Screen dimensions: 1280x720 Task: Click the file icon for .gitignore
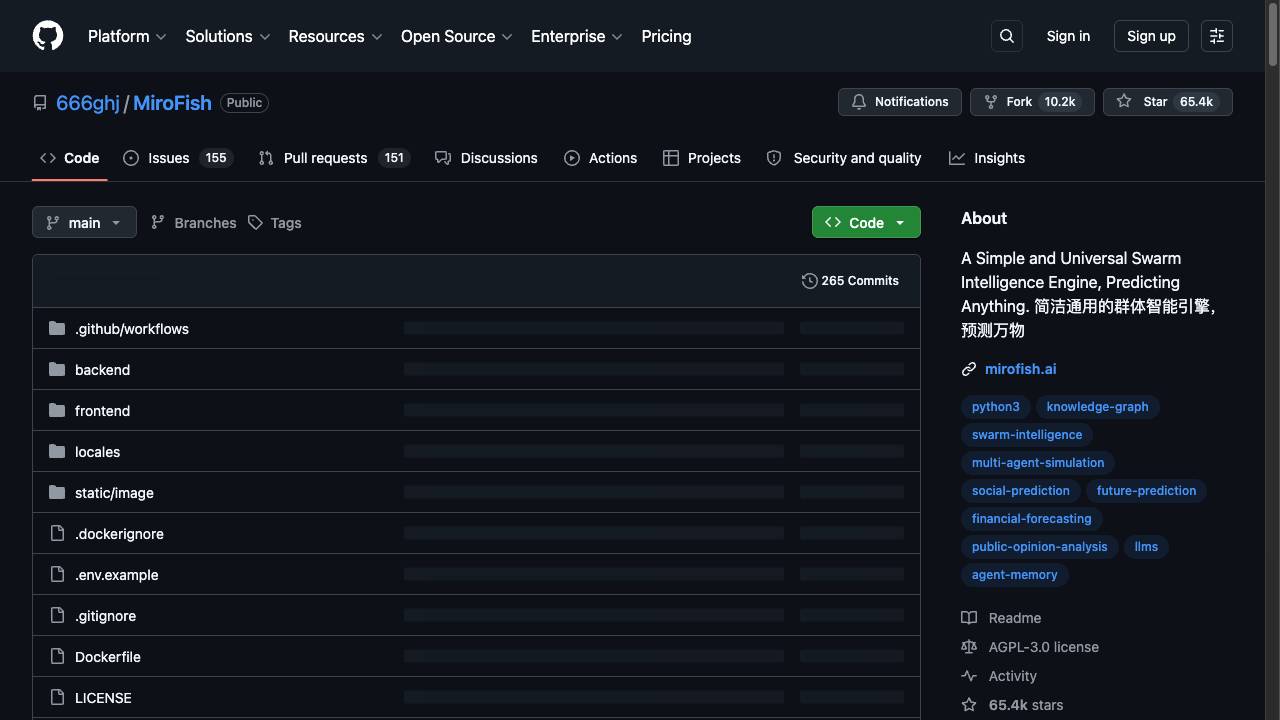pos(57,615)
